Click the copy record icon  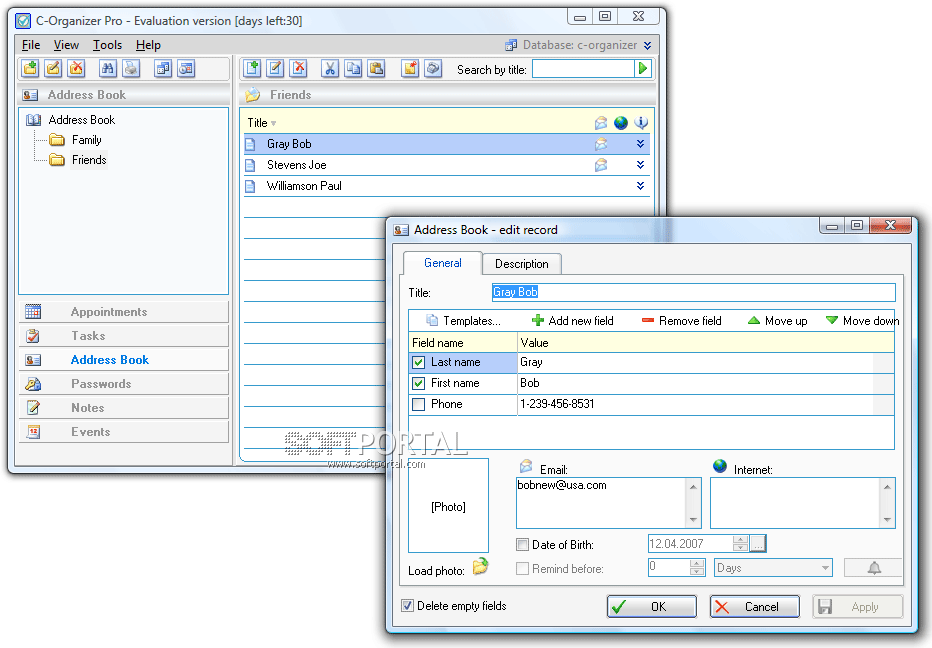353,69
